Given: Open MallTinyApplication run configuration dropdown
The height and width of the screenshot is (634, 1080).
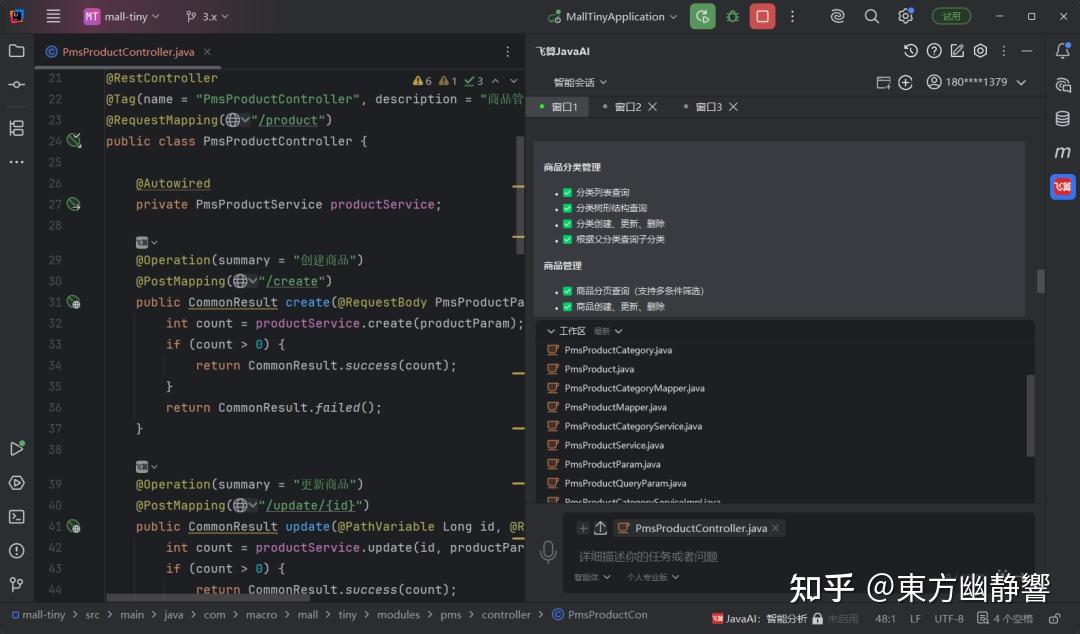Looking at the screenshot, I should coord(612,17).
